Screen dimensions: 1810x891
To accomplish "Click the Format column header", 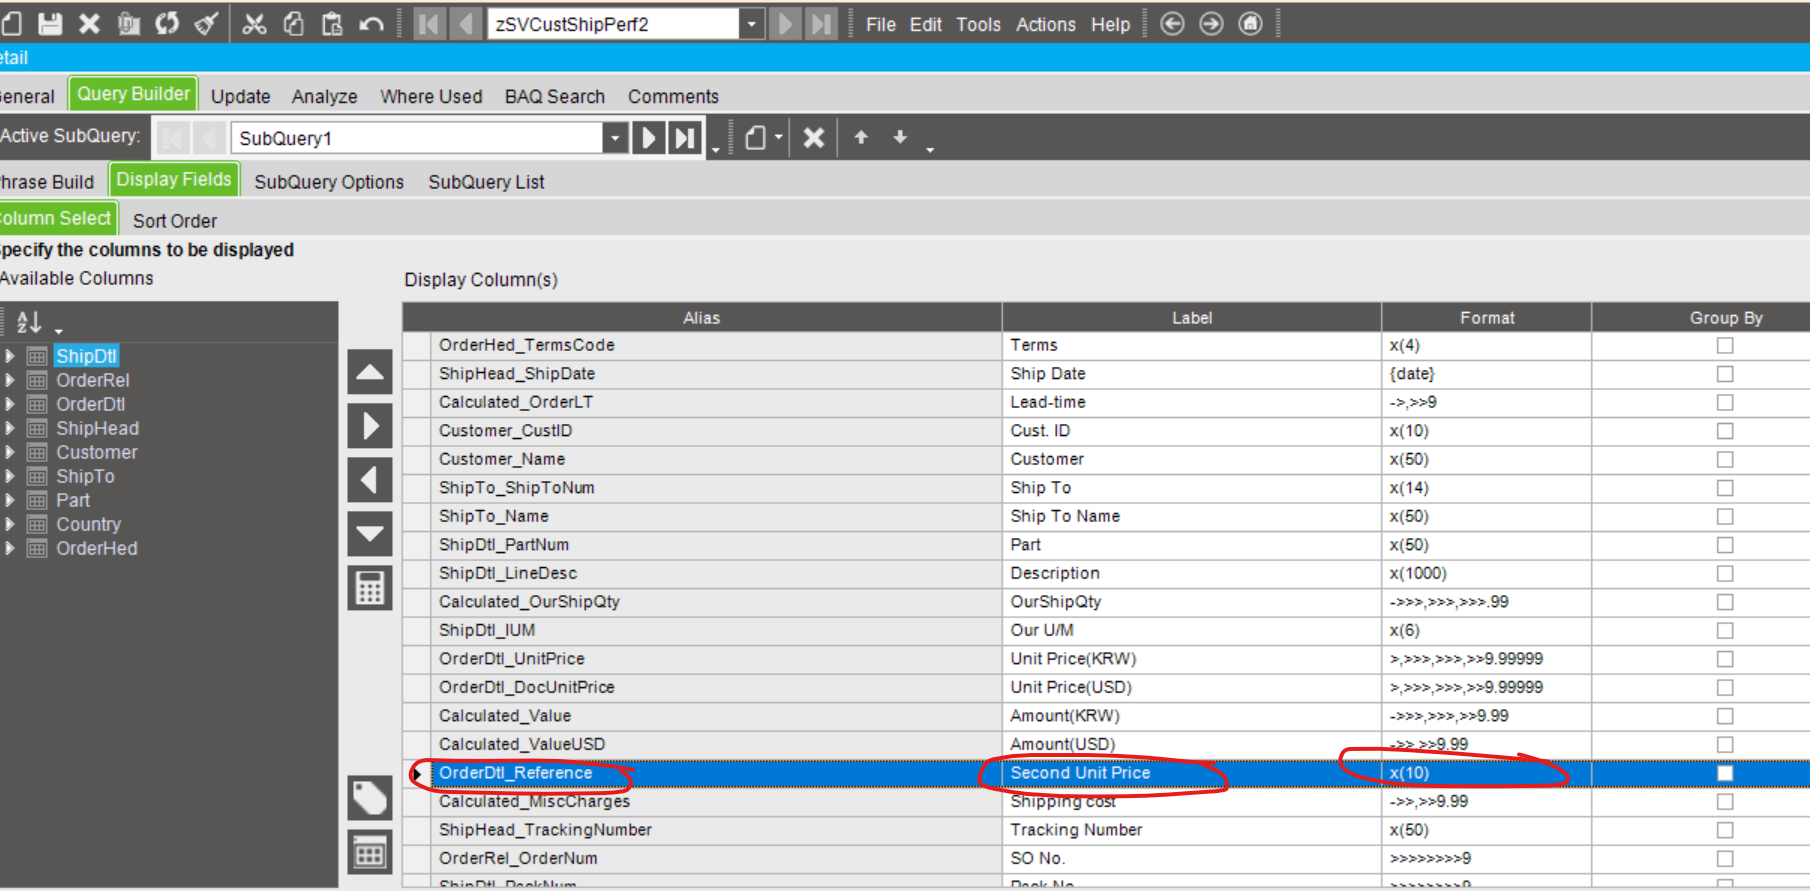I will (1487, 317).
